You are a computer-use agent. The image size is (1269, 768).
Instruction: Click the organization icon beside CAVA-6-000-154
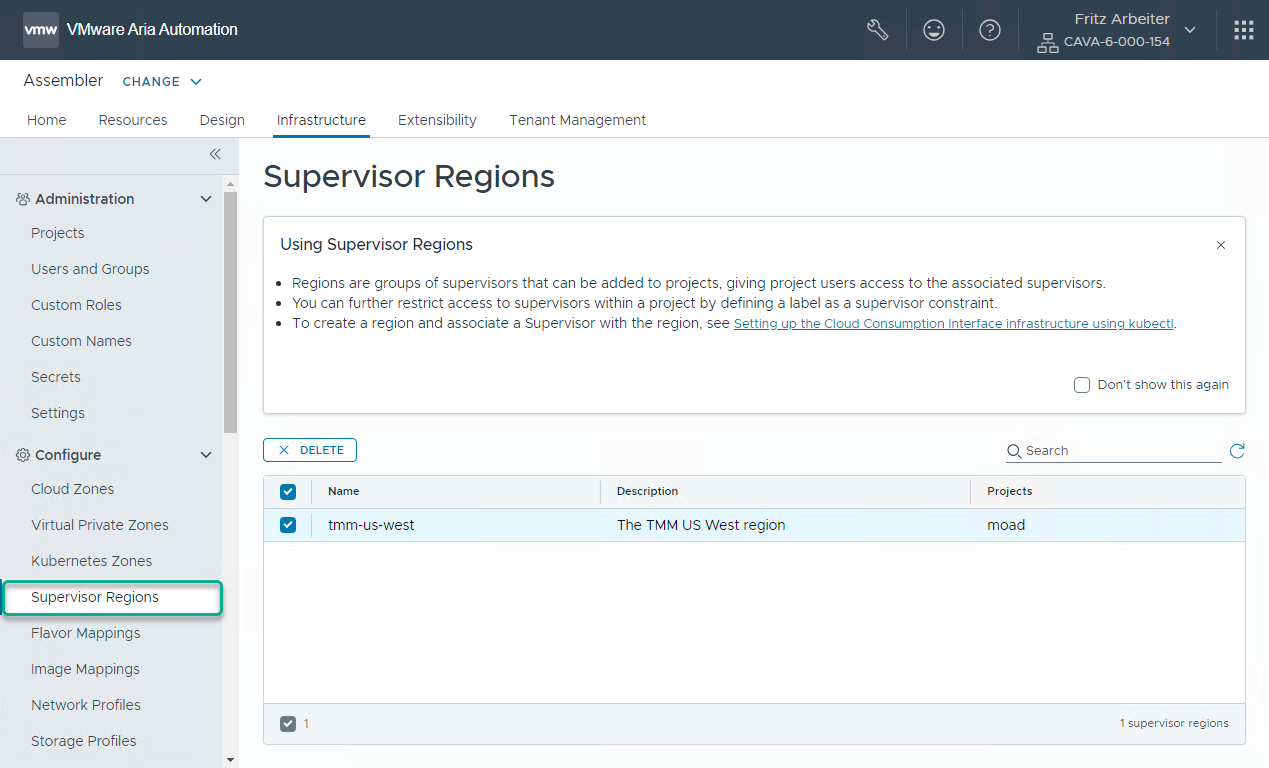point(1047,43)
